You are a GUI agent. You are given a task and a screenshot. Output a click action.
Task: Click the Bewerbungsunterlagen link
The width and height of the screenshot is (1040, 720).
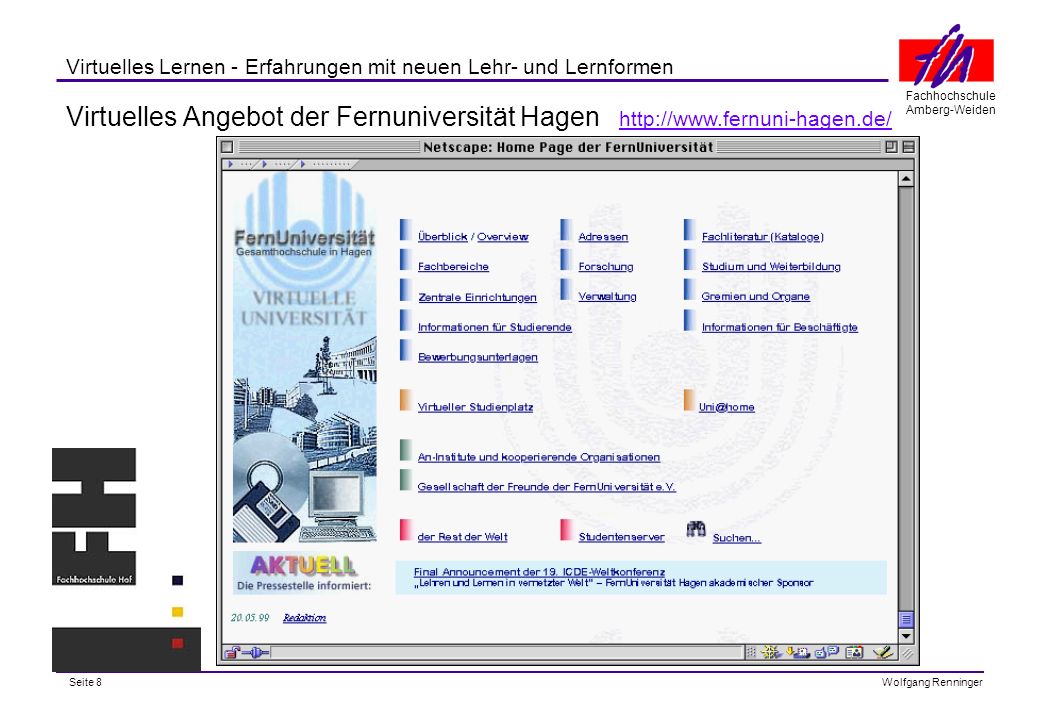pyautogui.click(x=478, y=357)
